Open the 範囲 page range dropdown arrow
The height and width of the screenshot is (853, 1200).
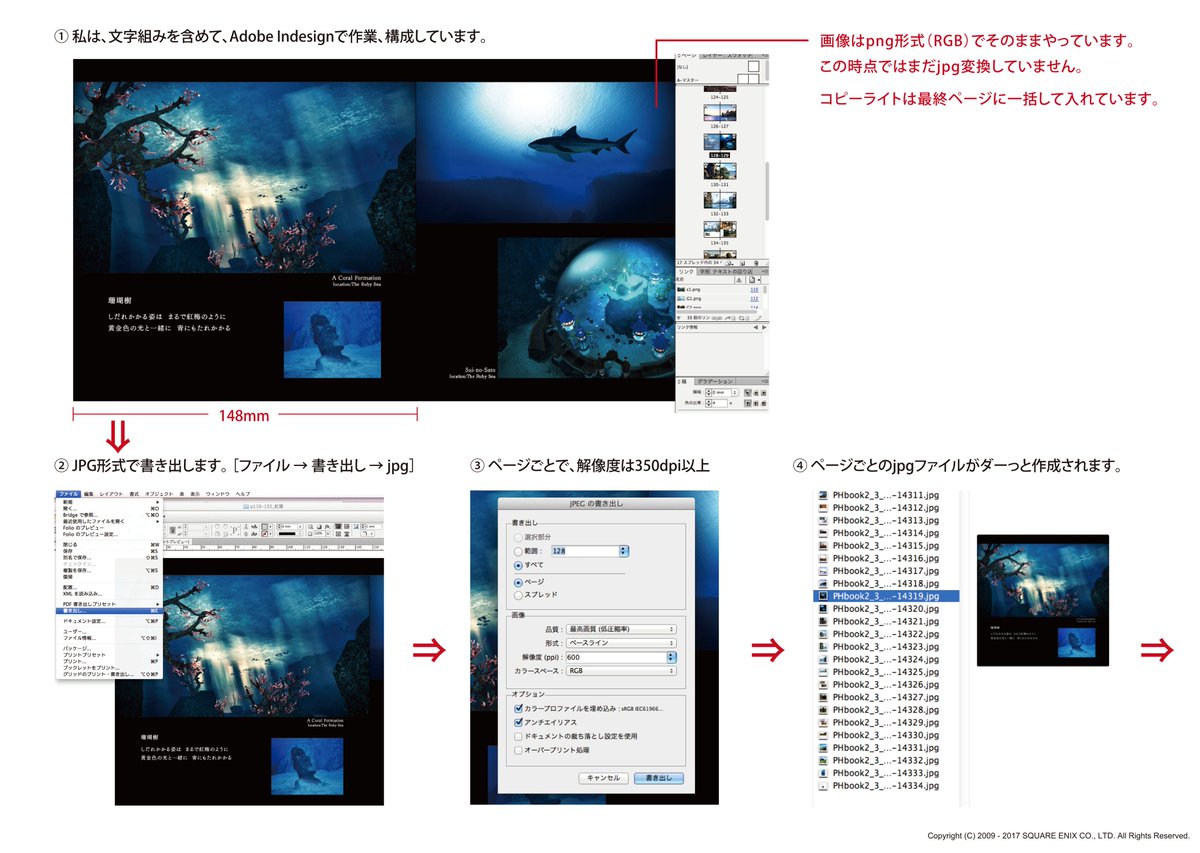pos(624,551)
